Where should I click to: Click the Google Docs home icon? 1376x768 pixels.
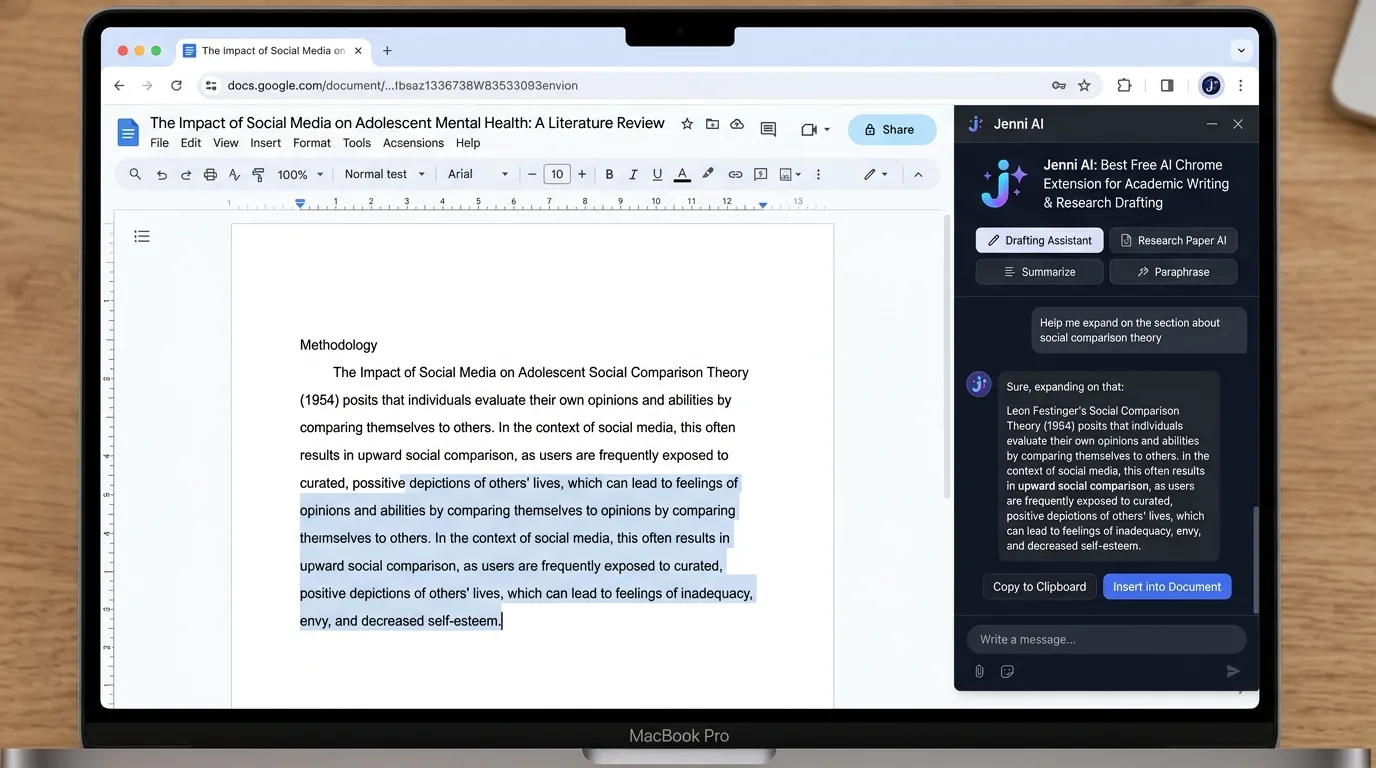pyautogui.click(x=128, y=132)
